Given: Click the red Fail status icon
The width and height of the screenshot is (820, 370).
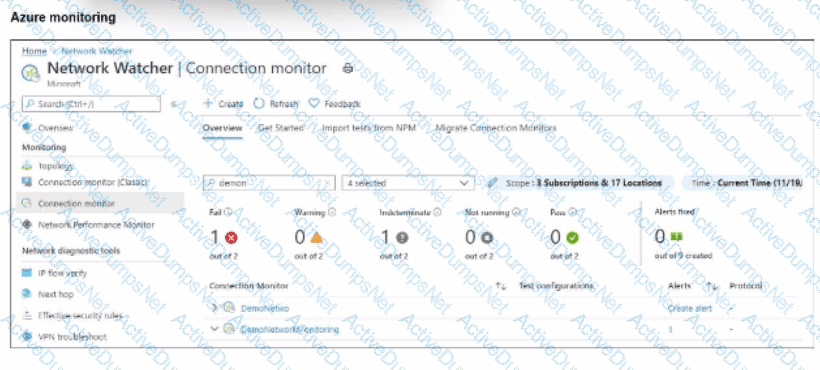Looking at the screenshot, I should click(x=231, y=238).
